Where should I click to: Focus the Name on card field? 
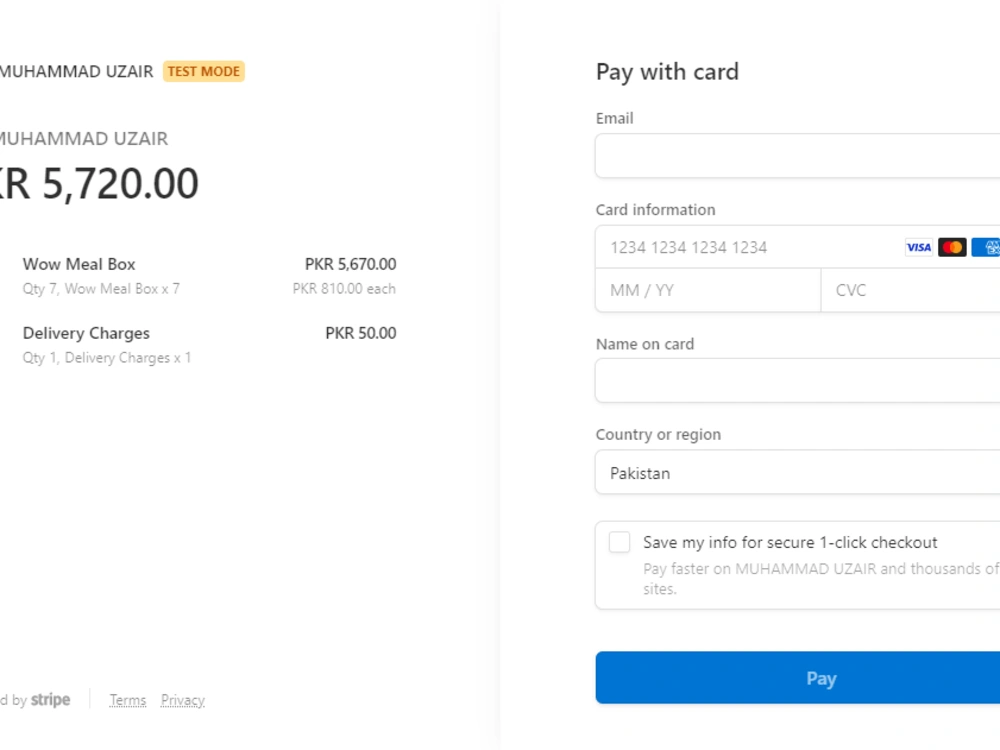(x=797, y=381)
